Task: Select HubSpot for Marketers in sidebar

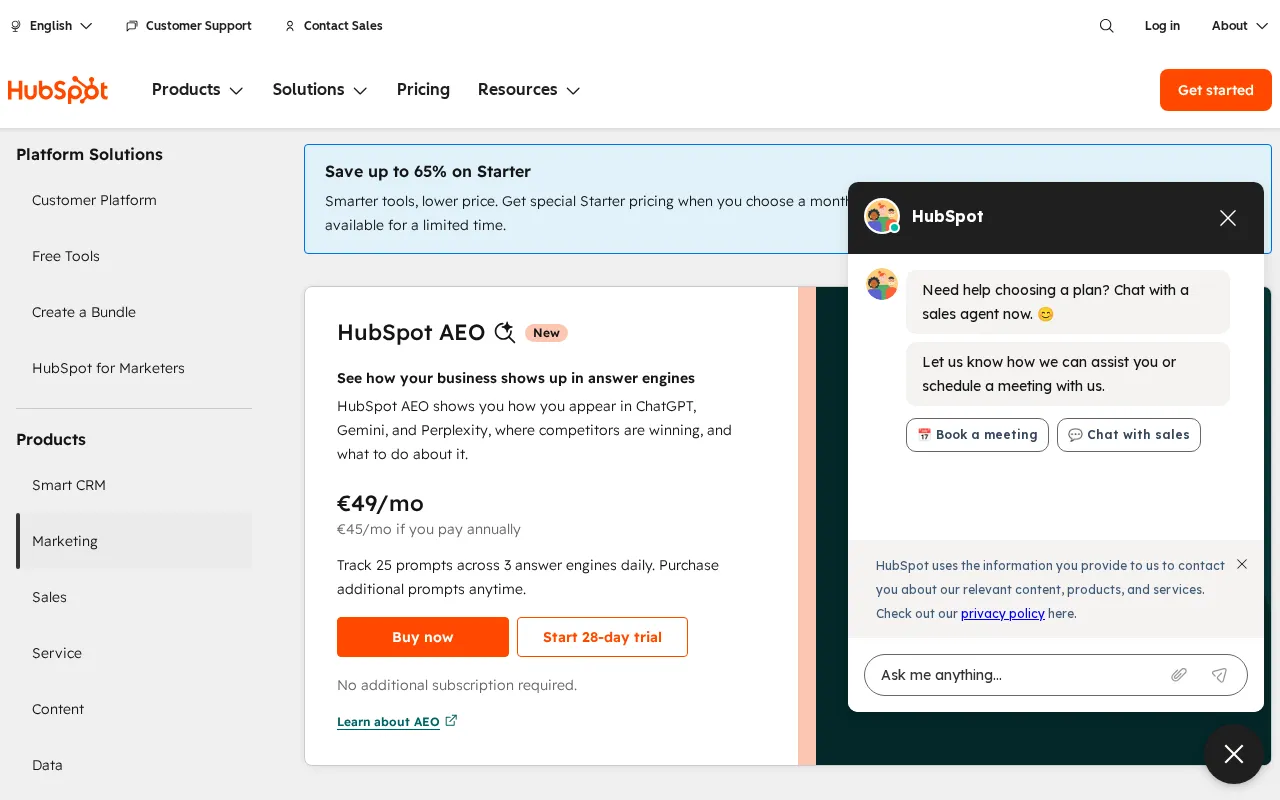Action: click(x=134, y=368)
